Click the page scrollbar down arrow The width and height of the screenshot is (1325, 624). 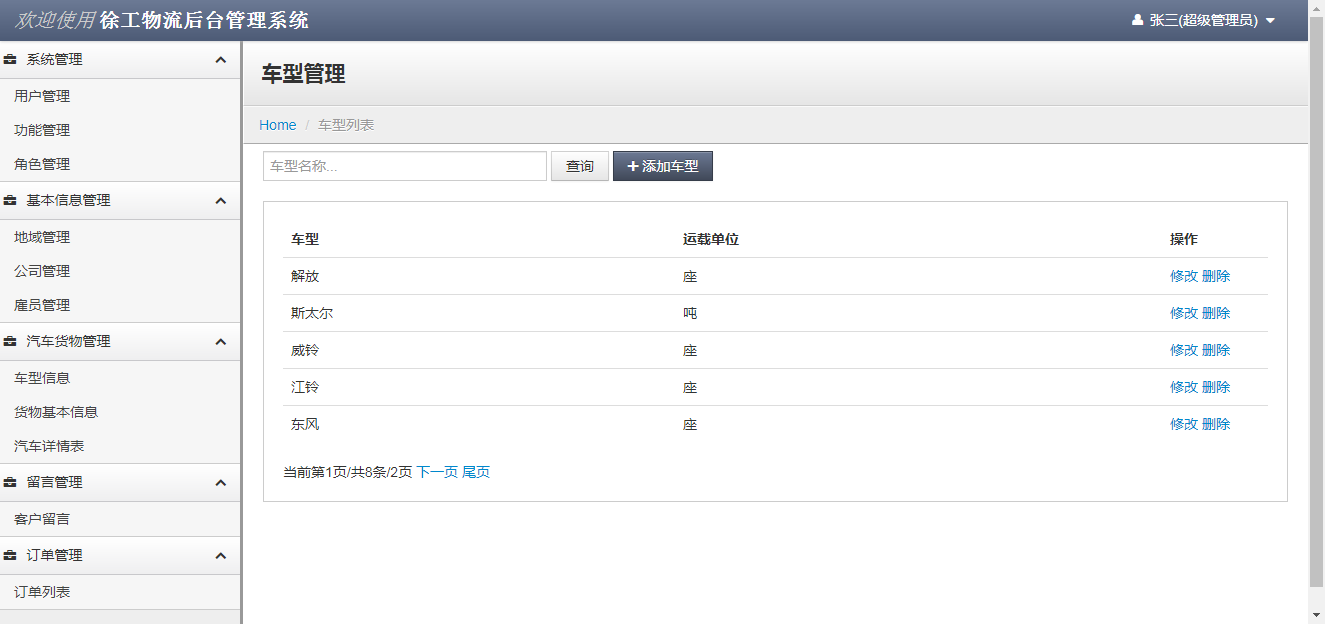coord(1316,614)
